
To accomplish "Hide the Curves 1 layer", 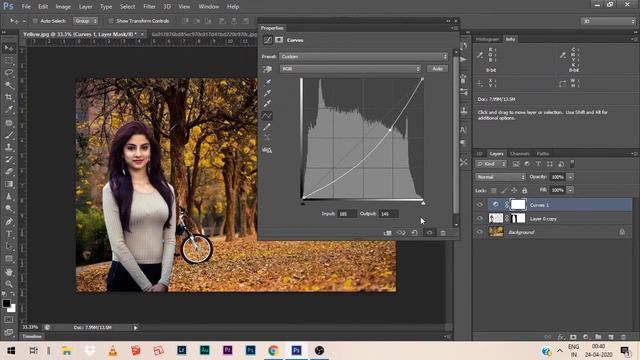I will pyautogui.click(x=480, y=205).
